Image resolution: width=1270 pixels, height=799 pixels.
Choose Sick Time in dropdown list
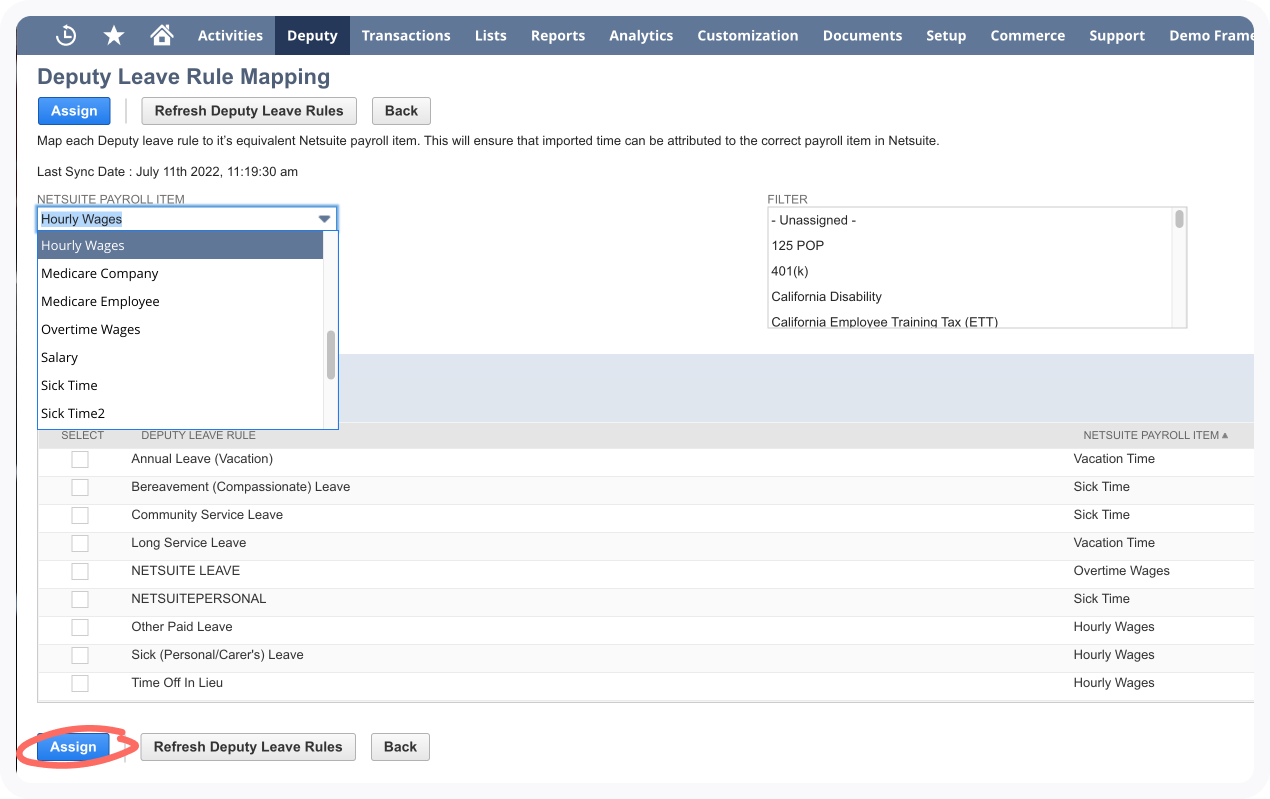click(x=180, y=385)
